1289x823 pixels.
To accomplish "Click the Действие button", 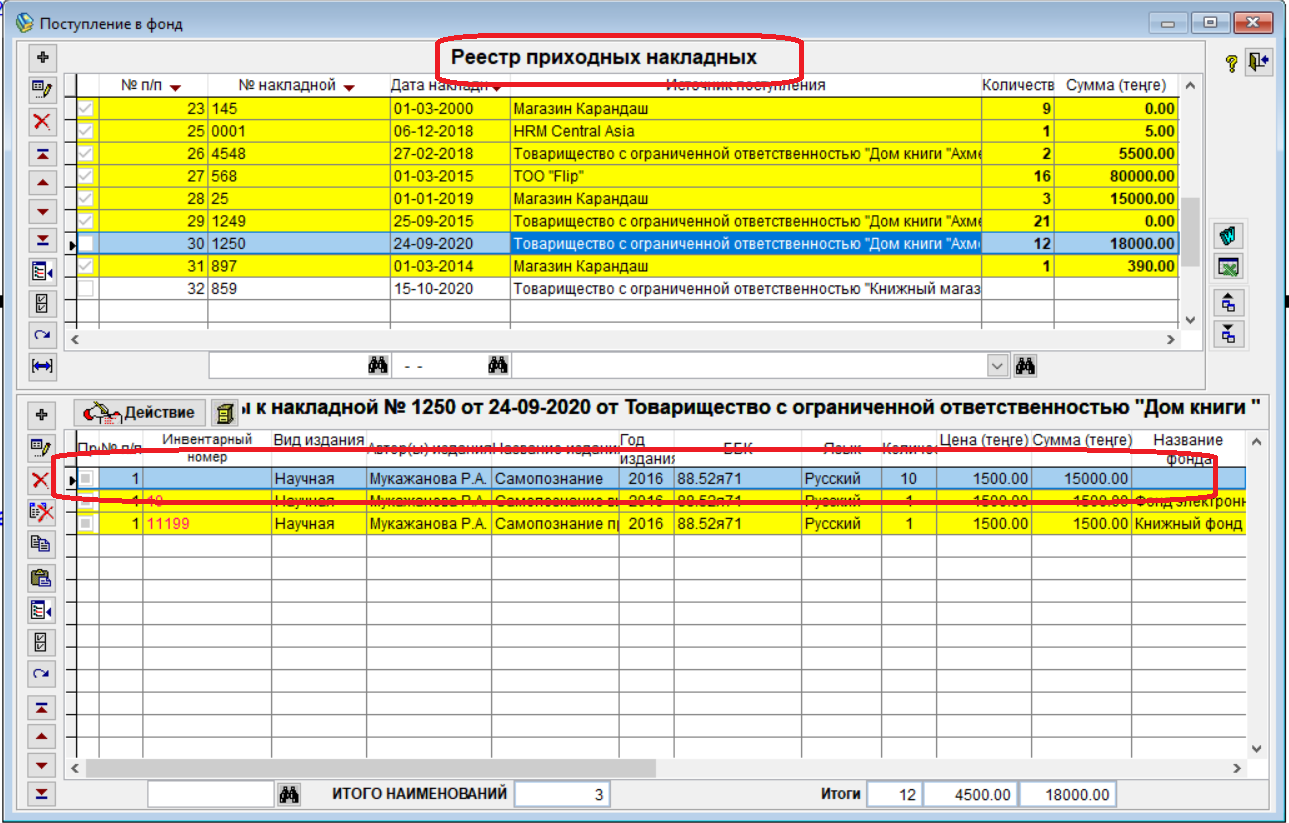I will [x=141, y=413].
